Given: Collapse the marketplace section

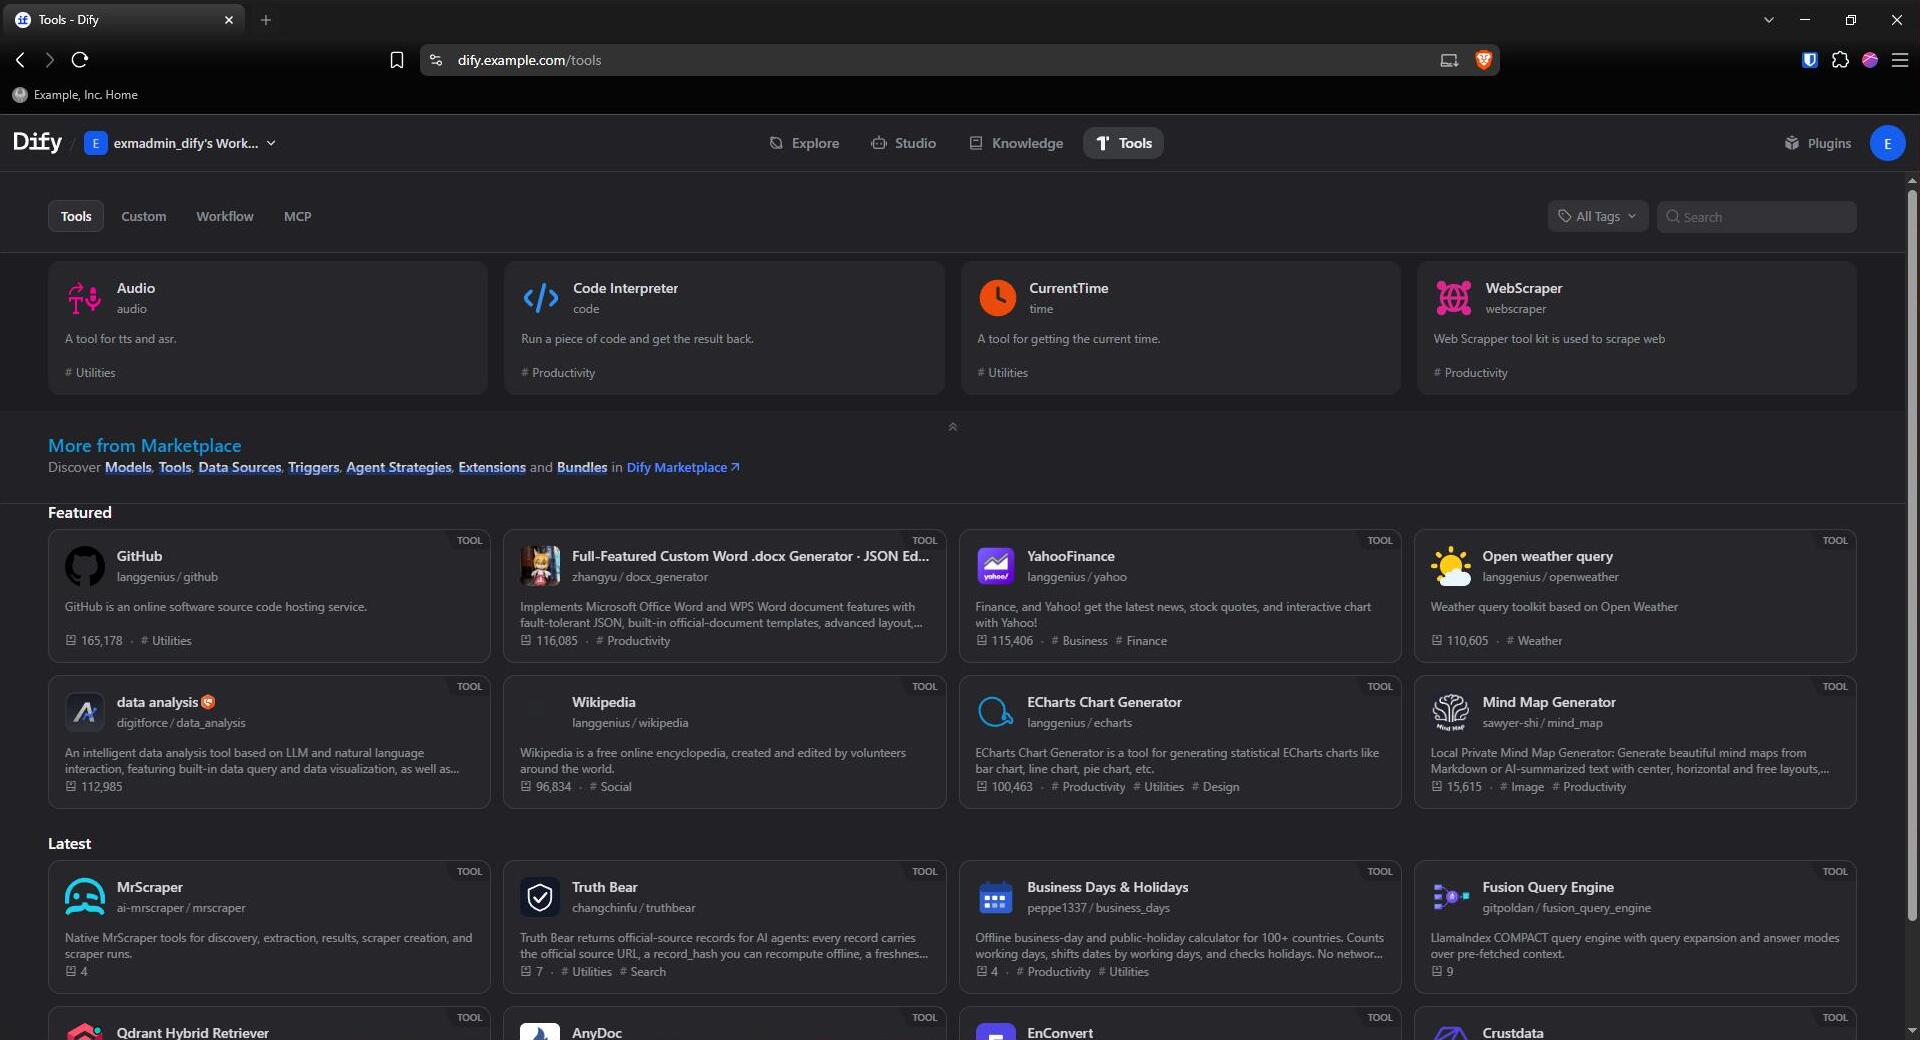Looking at the screenshot, I should tap(952, 427).
